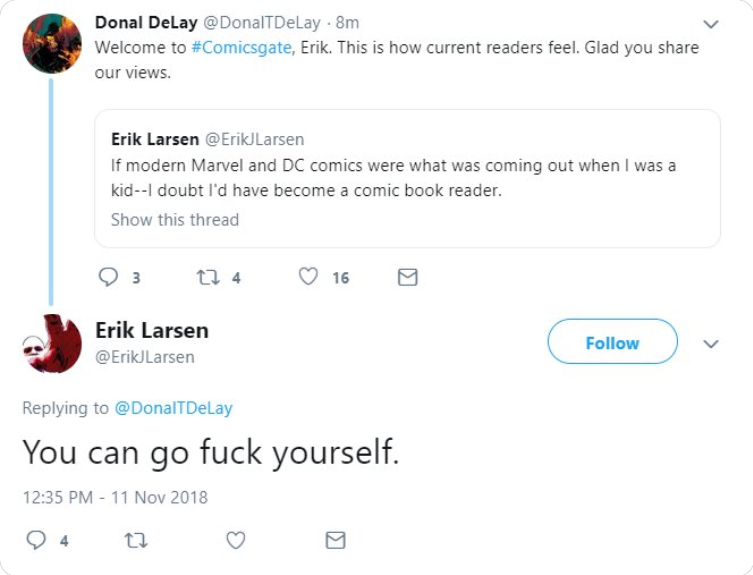
Task: Share Erik Larsen's reply via message icon
Action: click(335, 540)
